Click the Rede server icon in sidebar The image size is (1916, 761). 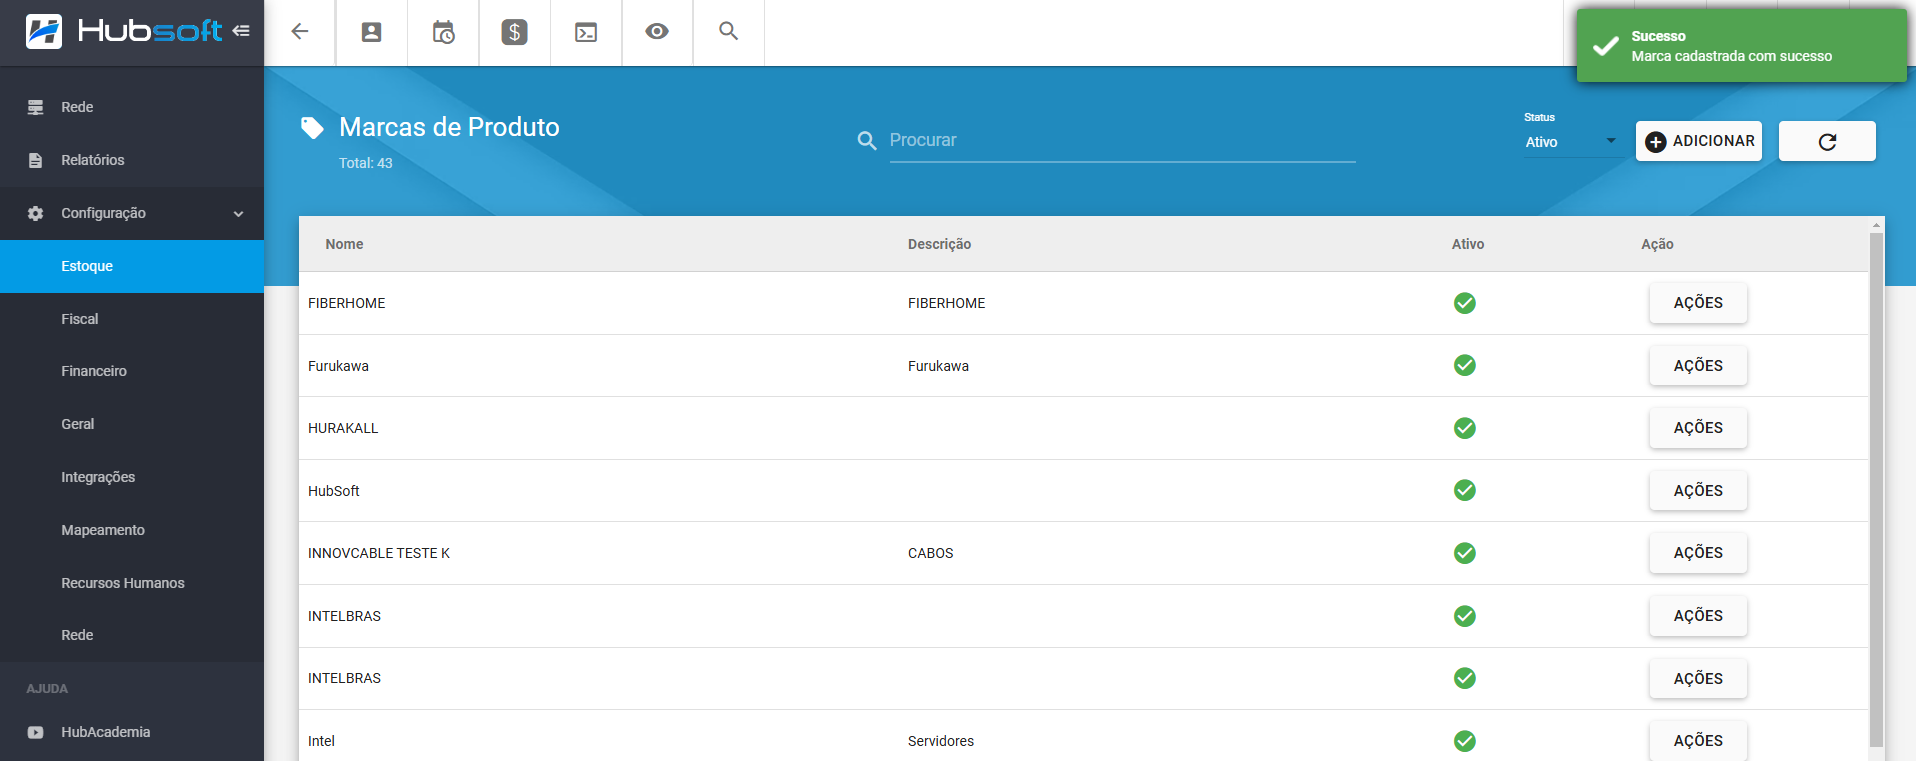(x=36, y=107)
